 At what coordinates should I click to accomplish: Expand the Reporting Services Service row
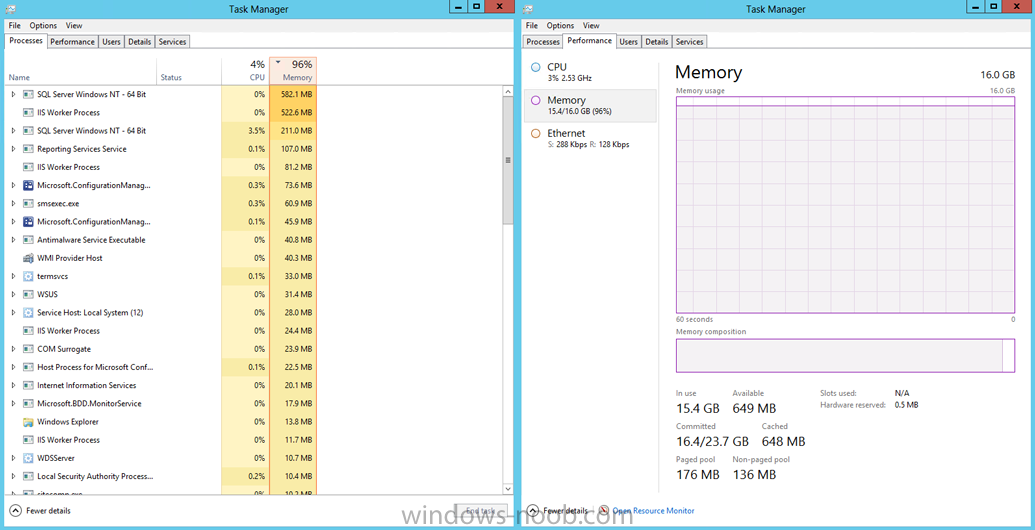coord(13,149)
